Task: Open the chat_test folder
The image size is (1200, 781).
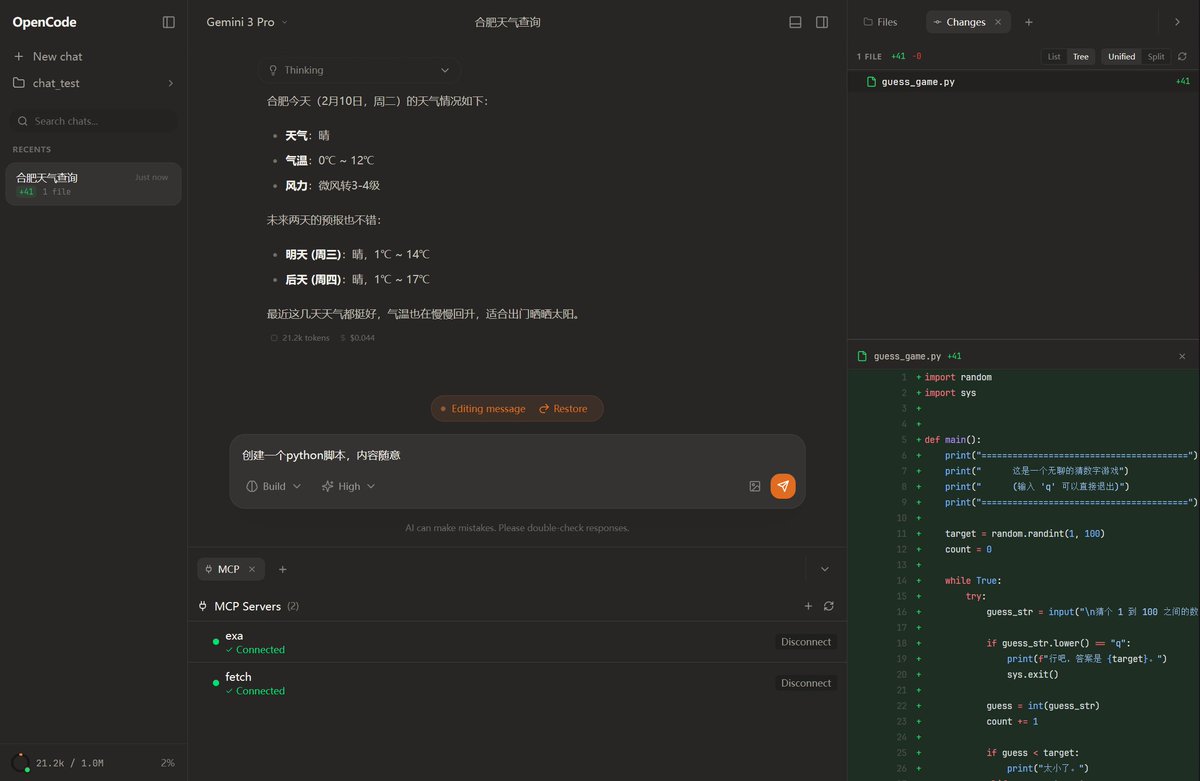Action: 56,83
